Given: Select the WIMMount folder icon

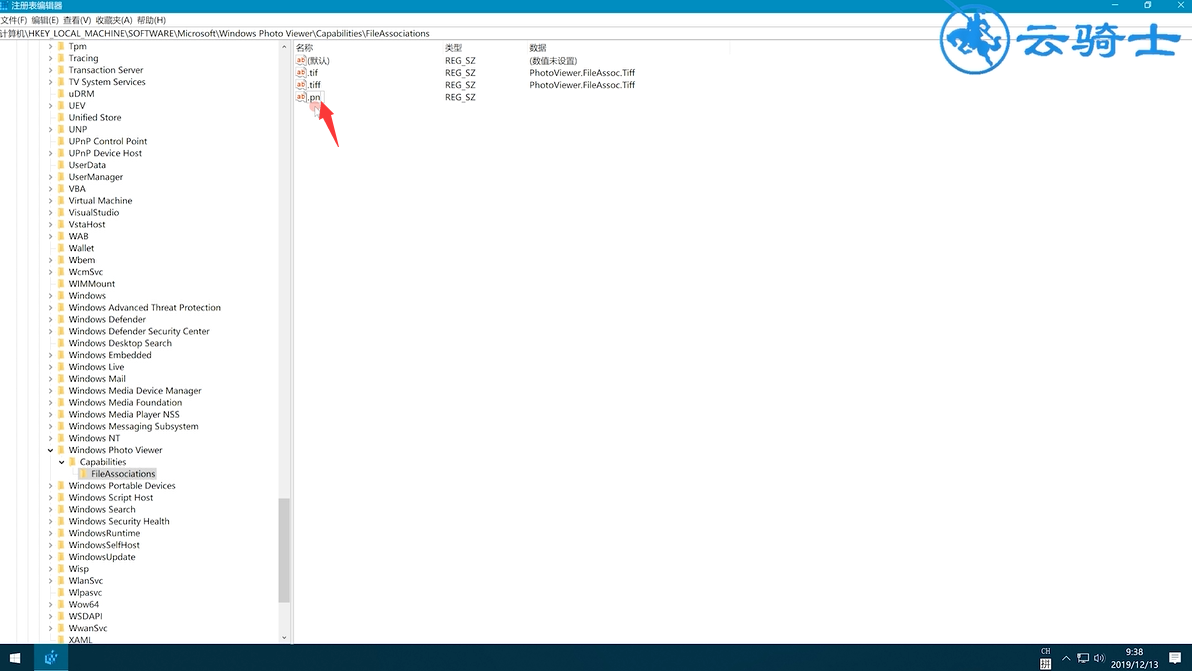Looking at the screenshot, I should pos(62,284).
